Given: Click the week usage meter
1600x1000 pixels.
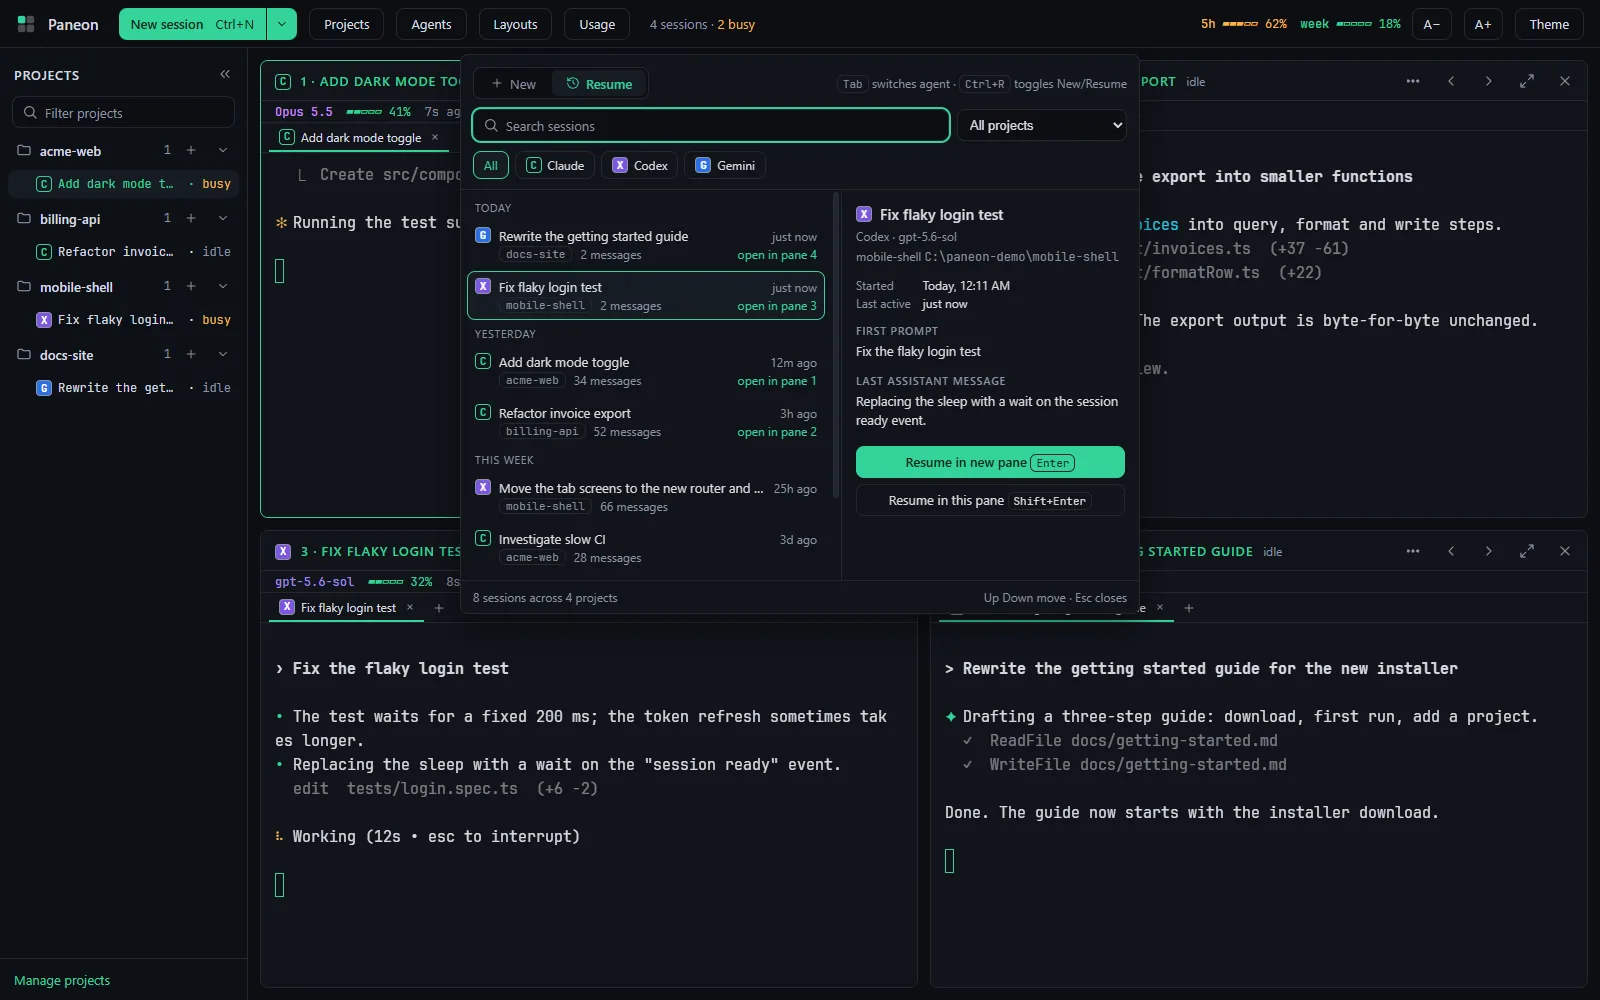Looking at the screenshot, I should tap(1350, 24).
